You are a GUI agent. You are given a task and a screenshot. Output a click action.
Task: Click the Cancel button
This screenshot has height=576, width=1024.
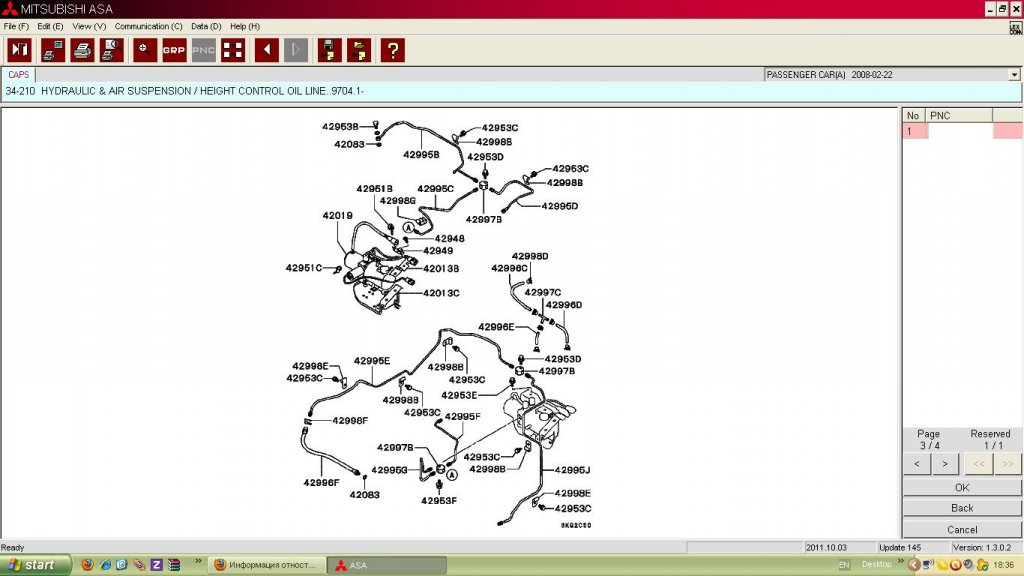pyautogui.click(x=962, y=530)
